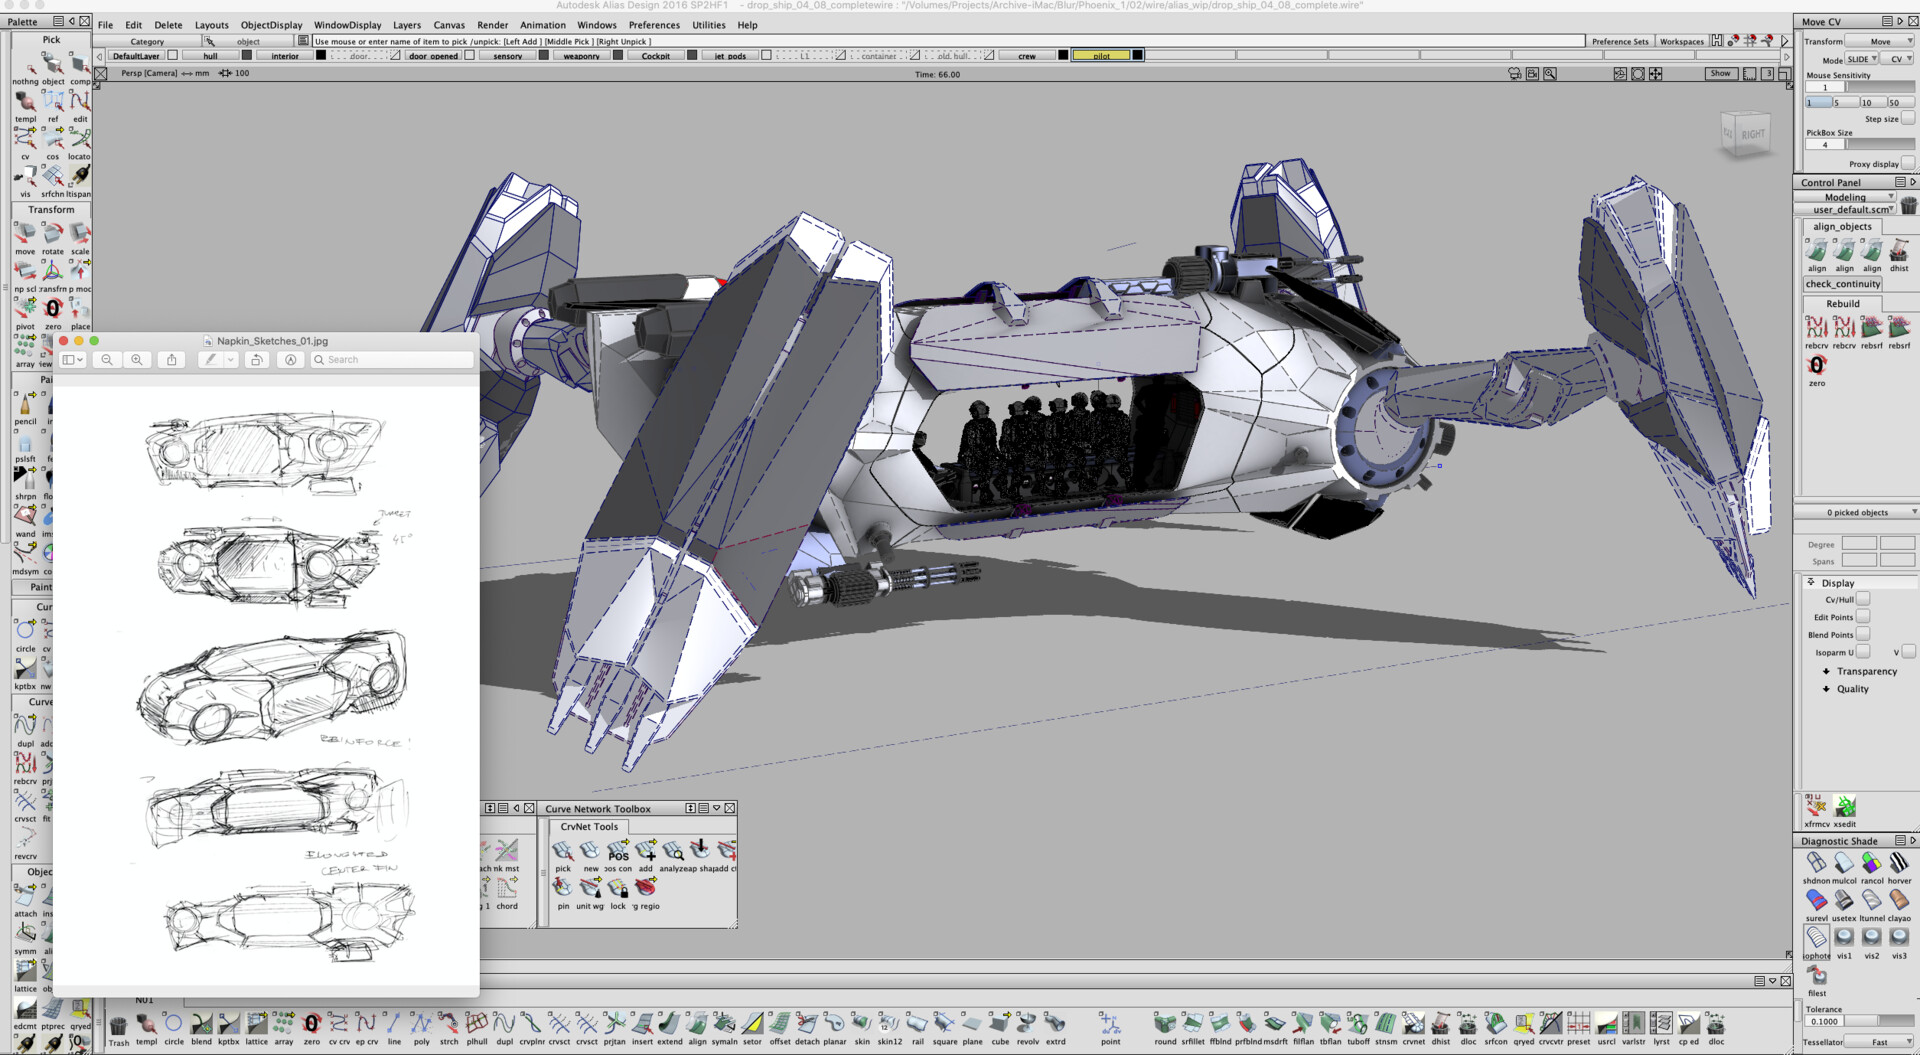This screenshot has width=1920, height=1055.
Task: Click the horver diagnostic shade icon
Action: [x=1898, y=864]
